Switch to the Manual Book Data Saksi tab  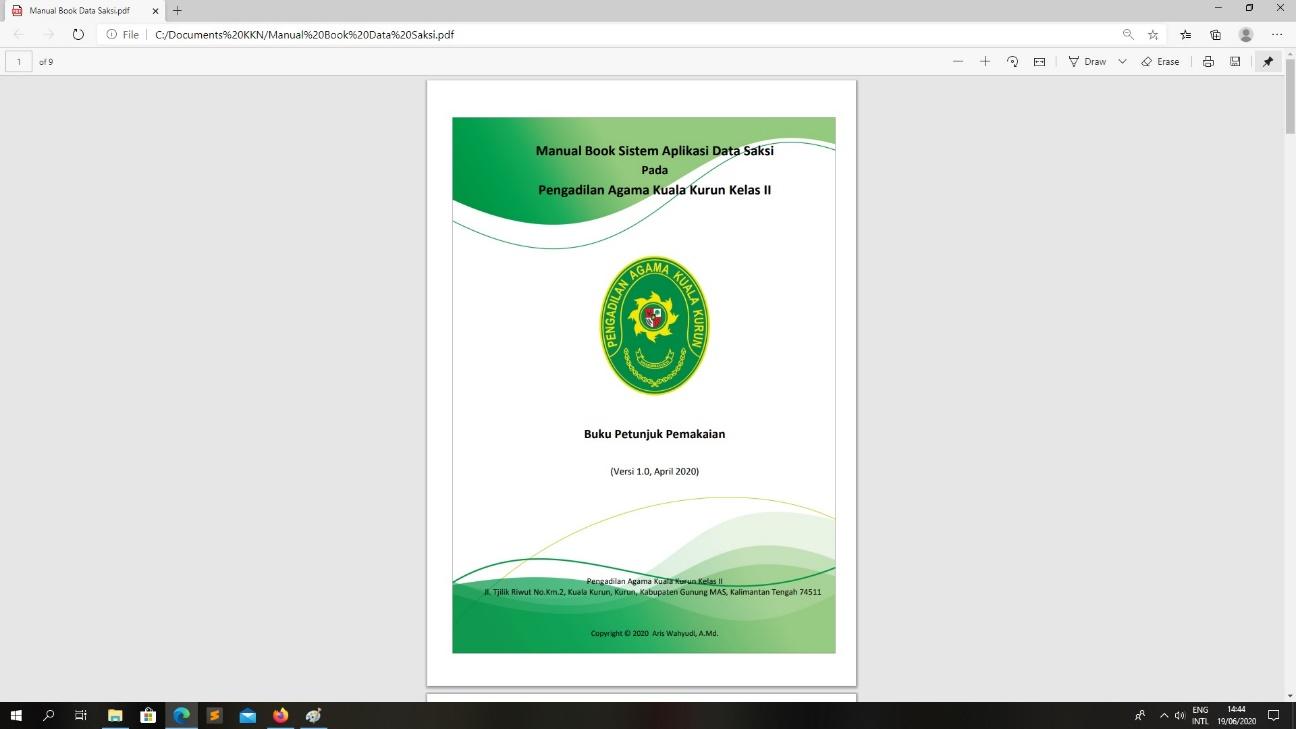click(x=80, y=11)
